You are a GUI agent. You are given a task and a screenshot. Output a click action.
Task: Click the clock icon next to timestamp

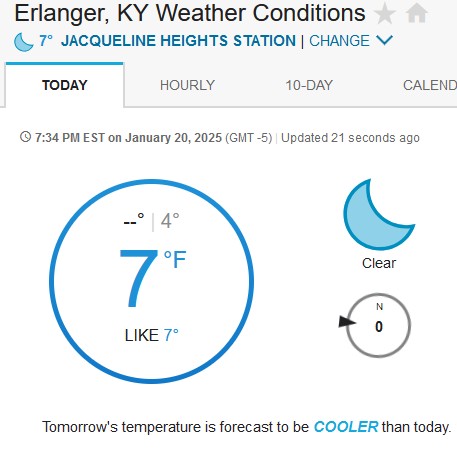click(x=25, y=137)
